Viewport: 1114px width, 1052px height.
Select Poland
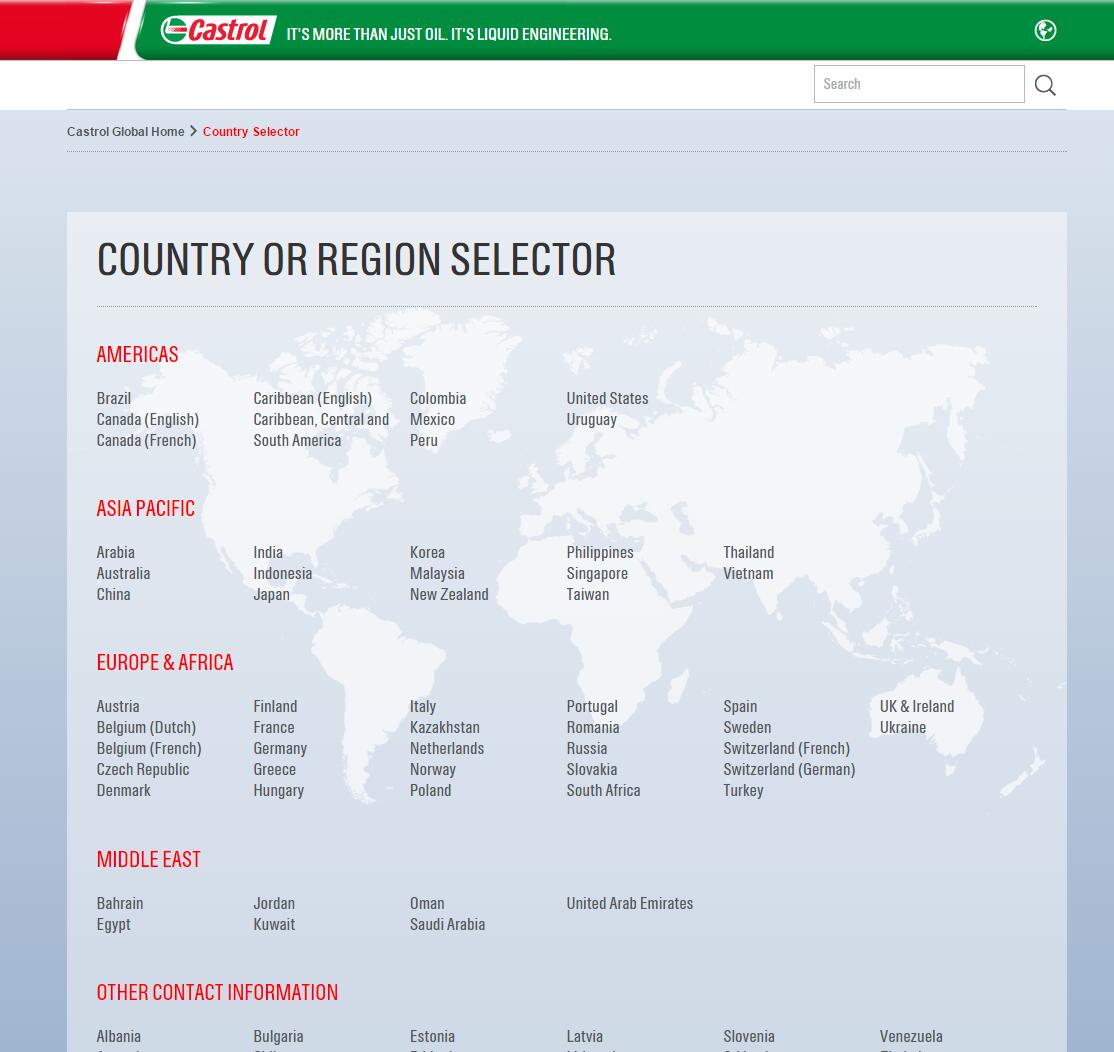(x=431, y=791)
